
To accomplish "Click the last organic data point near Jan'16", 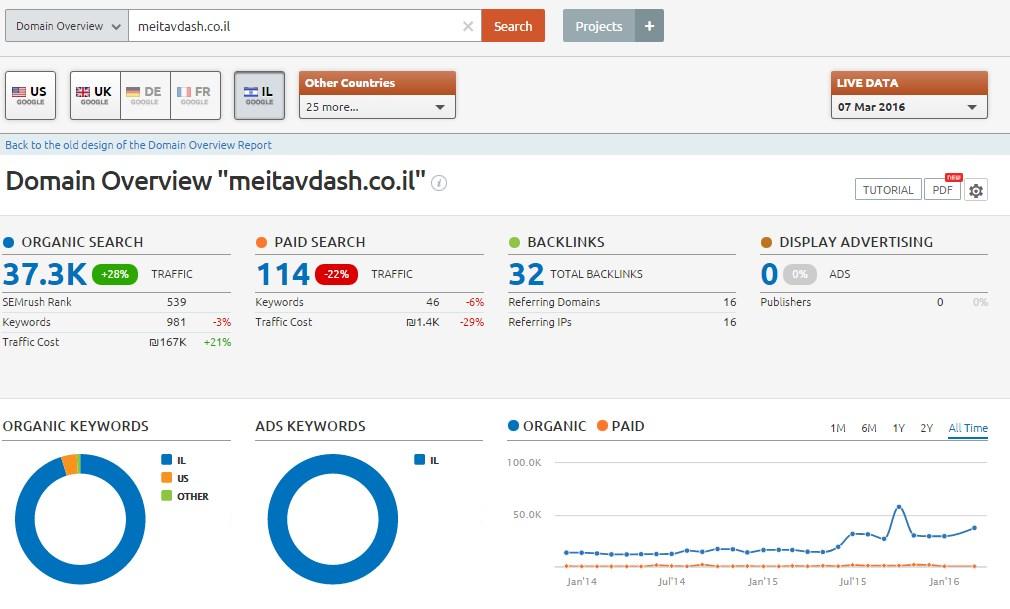I will click(x=975, y=528).
